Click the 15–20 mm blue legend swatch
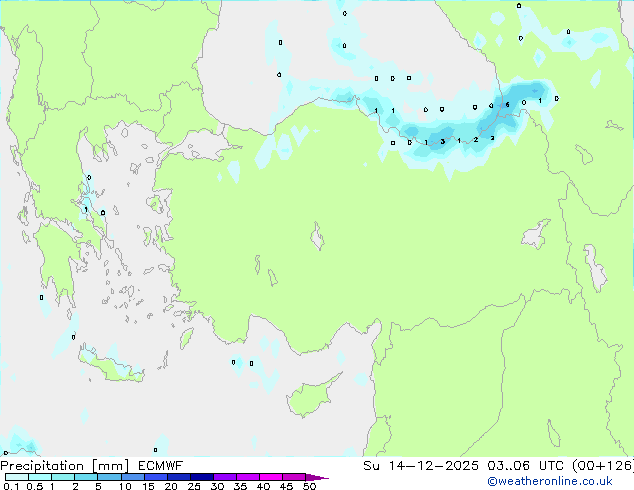The width and height of the screenshot is (634, 490). [156, 477]
